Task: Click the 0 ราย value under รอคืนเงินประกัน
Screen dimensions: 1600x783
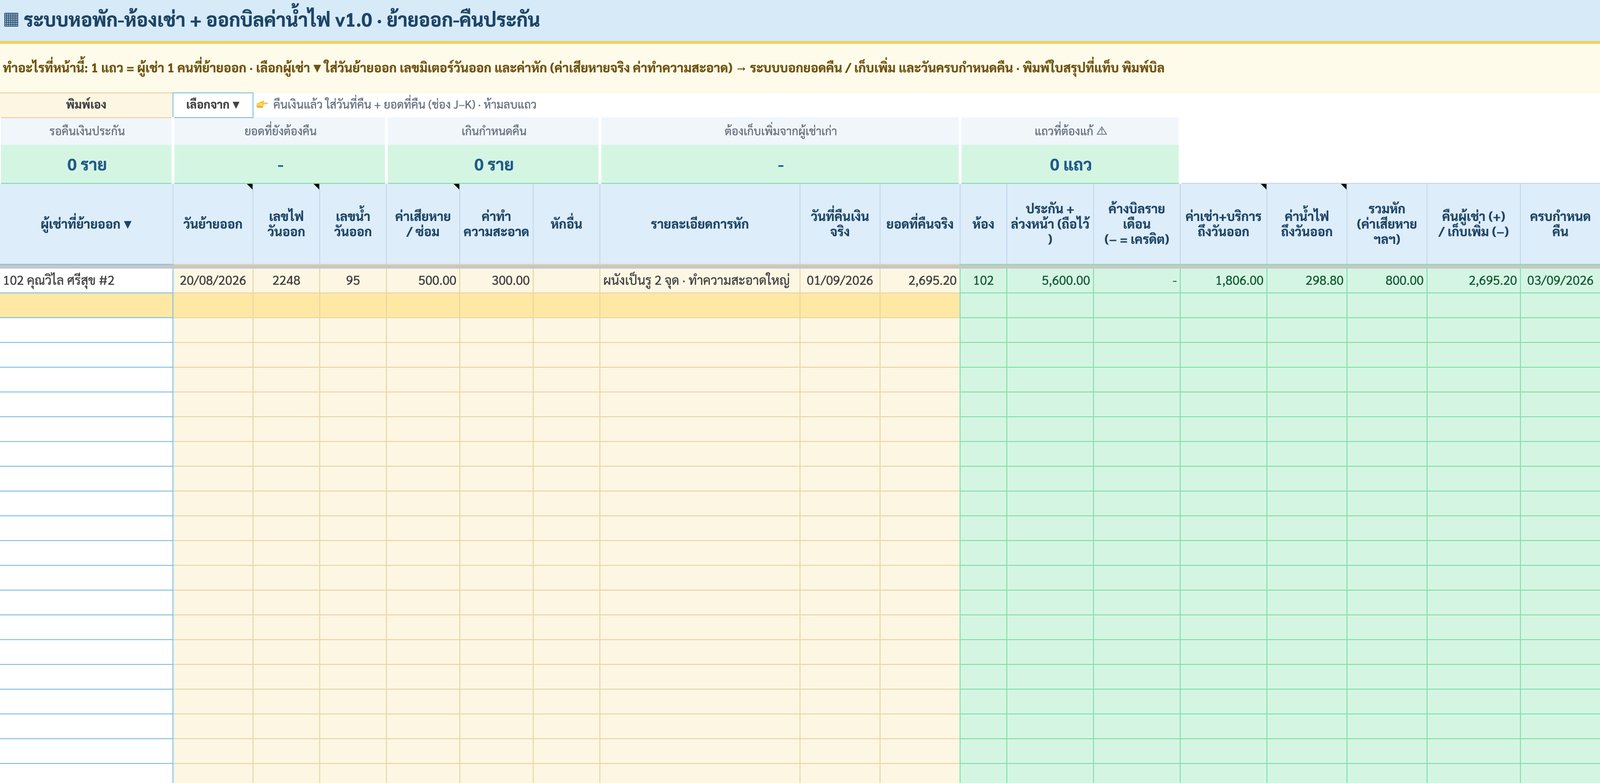Action: click(87, 165)
